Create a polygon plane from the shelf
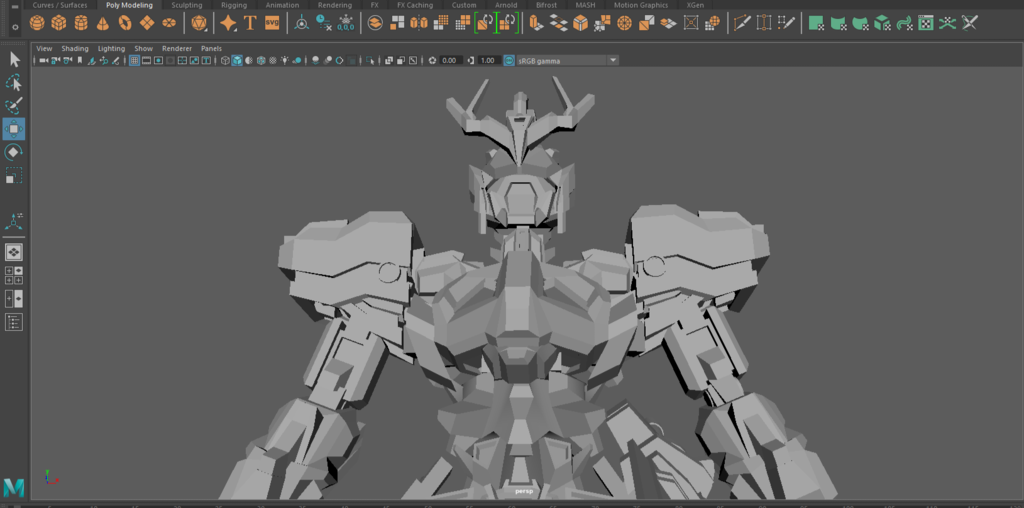The height and width of the screenshot is (508, 1024). pos(147,24)
